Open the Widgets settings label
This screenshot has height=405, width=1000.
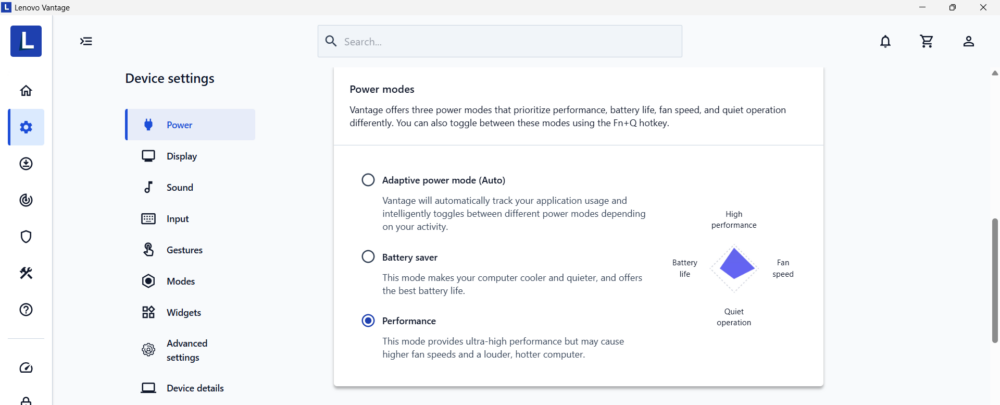[184, 313]
